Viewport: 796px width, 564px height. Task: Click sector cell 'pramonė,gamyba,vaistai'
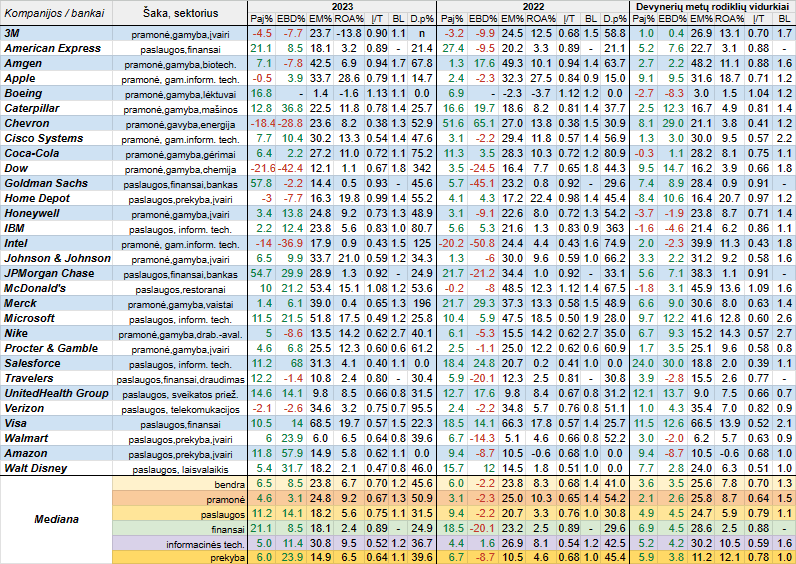(180, 304)
